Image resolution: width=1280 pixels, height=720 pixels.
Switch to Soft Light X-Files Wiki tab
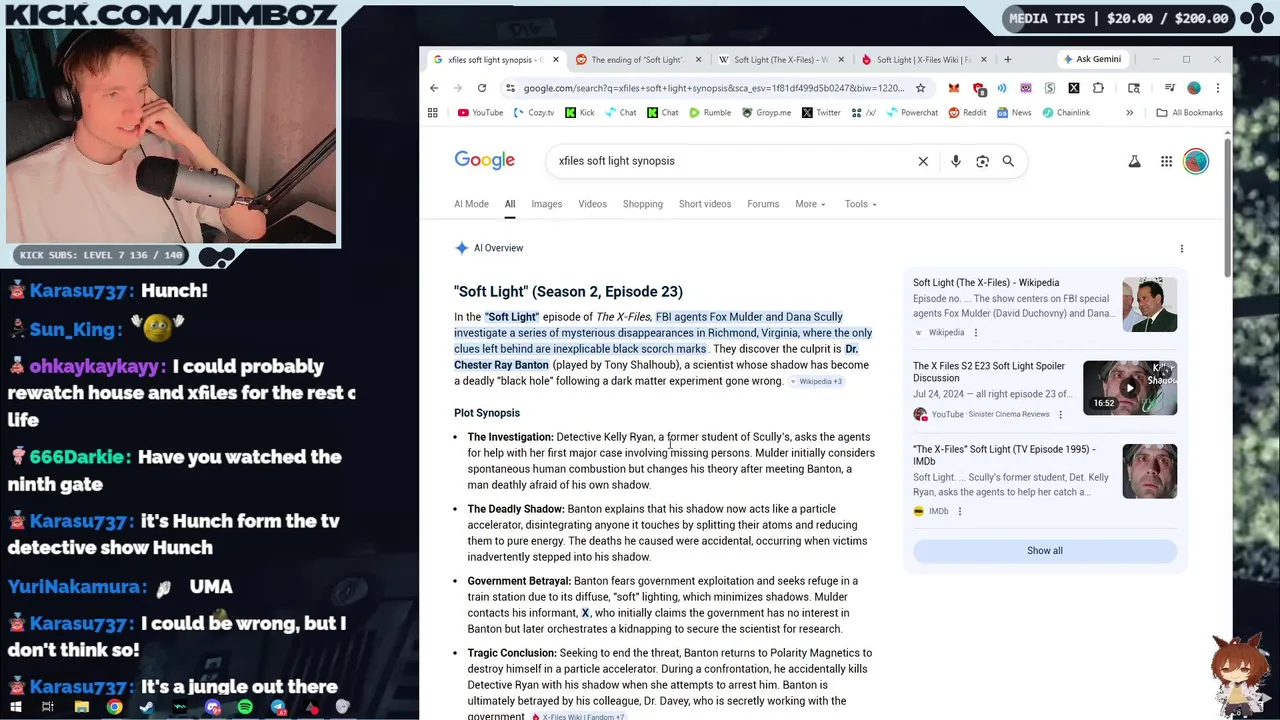pos(922,60)
